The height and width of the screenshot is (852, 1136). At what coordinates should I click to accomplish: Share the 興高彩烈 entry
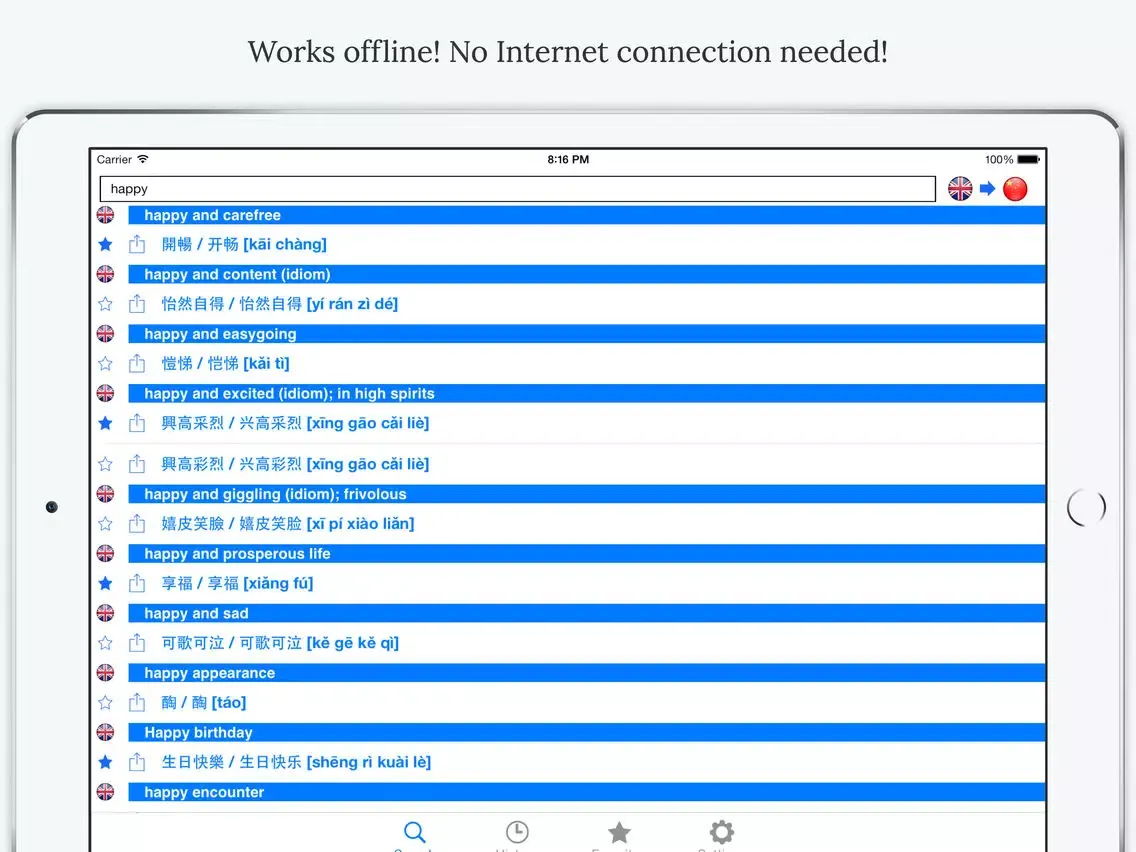(x=137, y=464)
